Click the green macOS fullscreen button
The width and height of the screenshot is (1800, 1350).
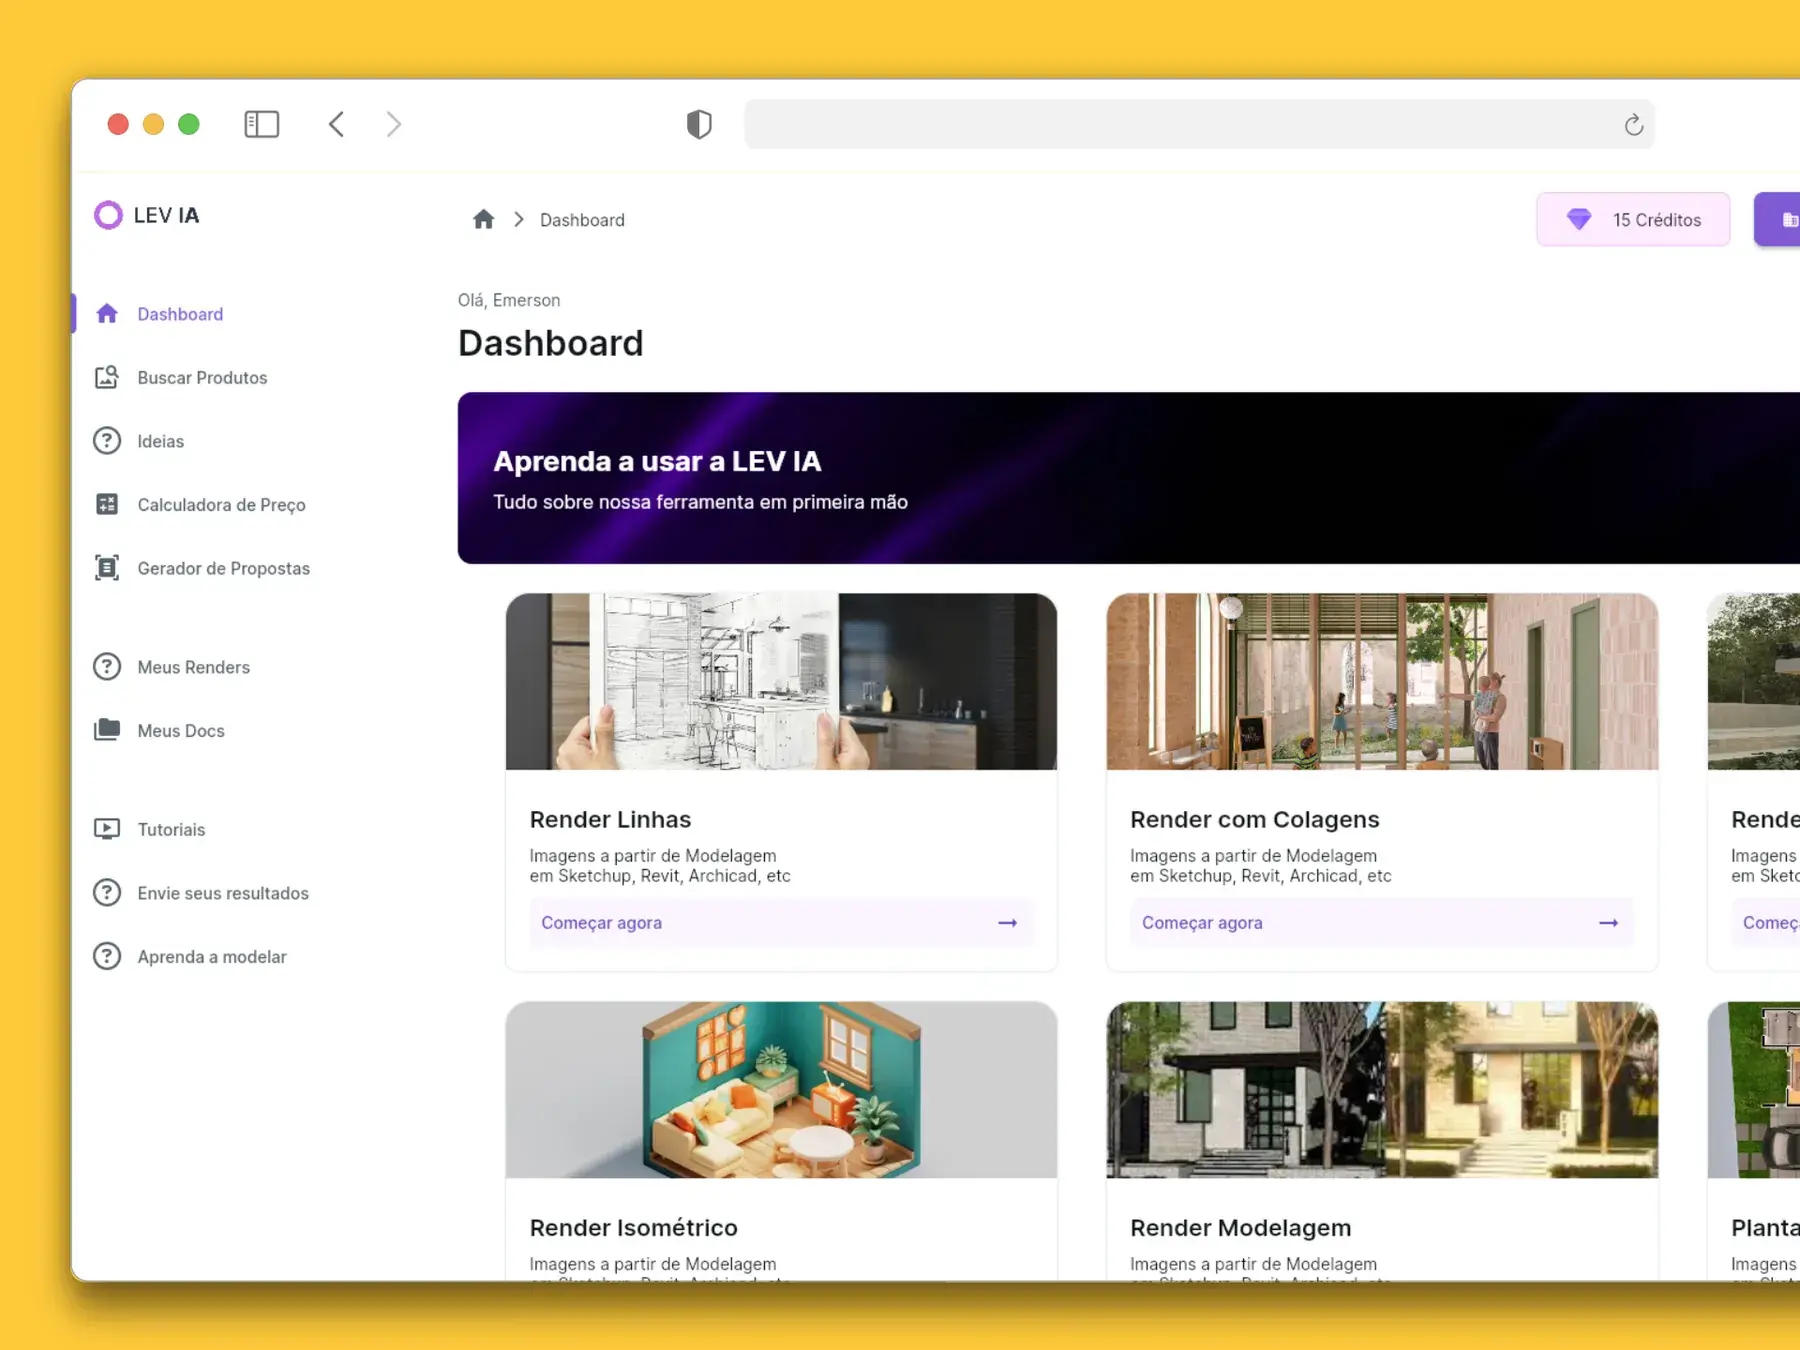pyautogui.click(x=189, y=124)
